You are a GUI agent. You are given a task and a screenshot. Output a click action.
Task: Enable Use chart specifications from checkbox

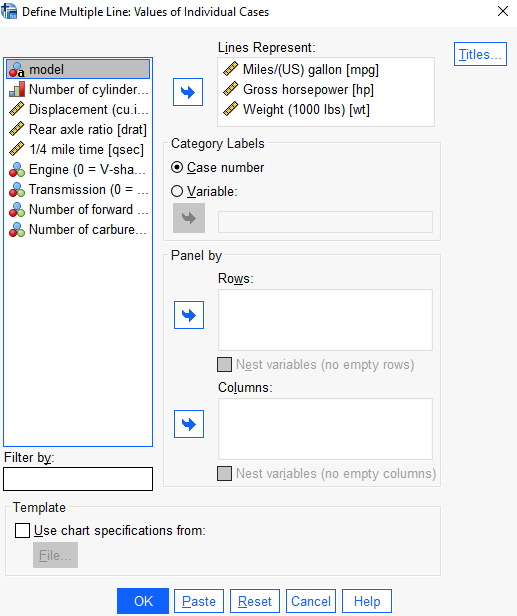click(22, 530)
